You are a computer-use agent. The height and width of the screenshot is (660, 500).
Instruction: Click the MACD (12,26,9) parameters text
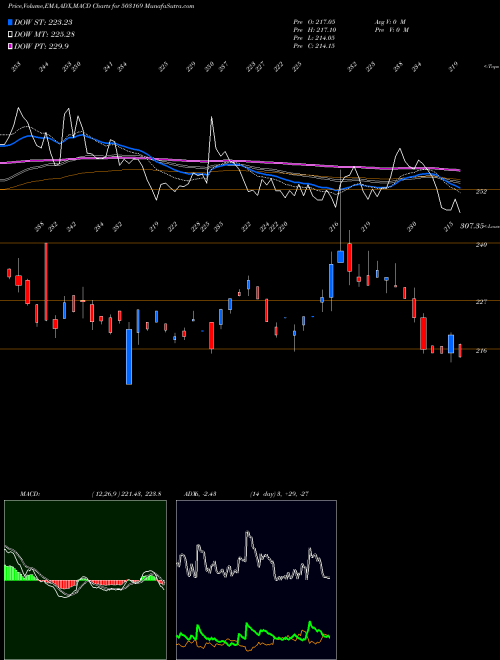click(126, 494)
